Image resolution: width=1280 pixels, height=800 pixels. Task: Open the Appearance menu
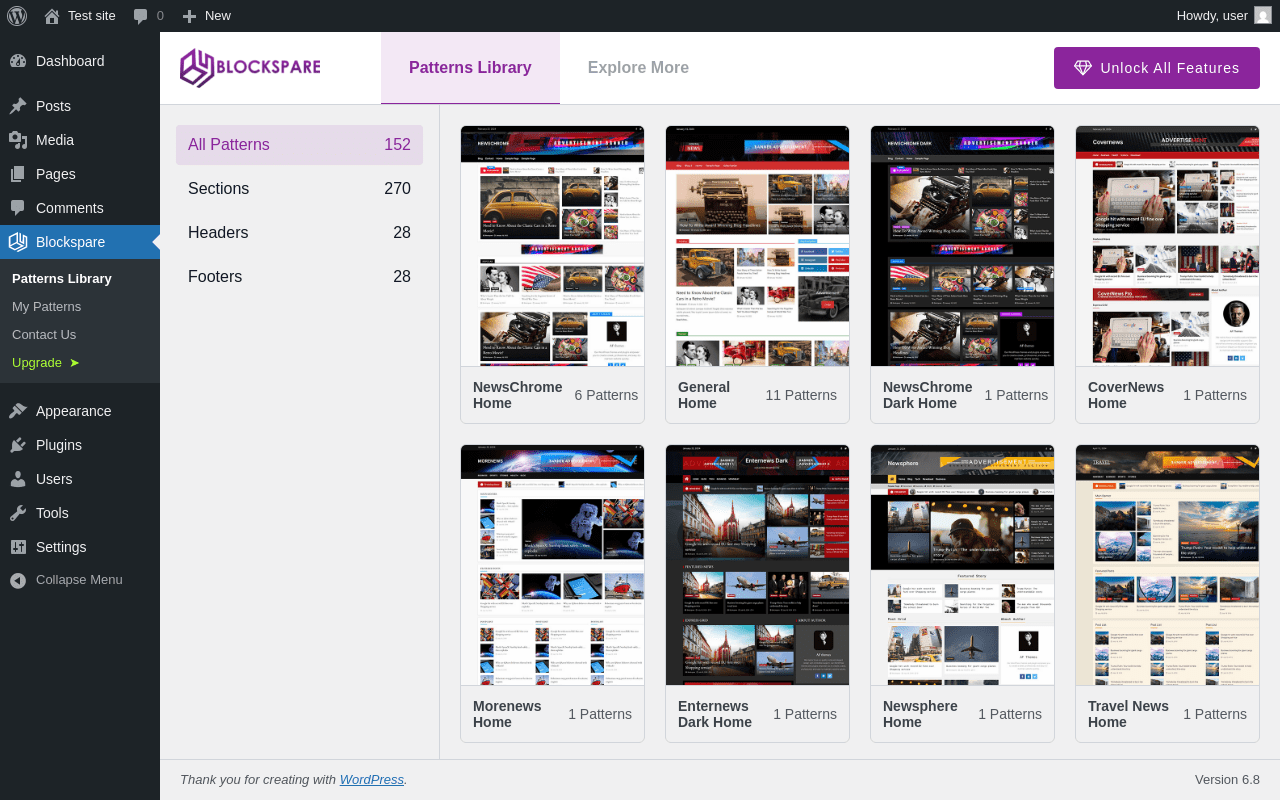click(x=73, y=411)
